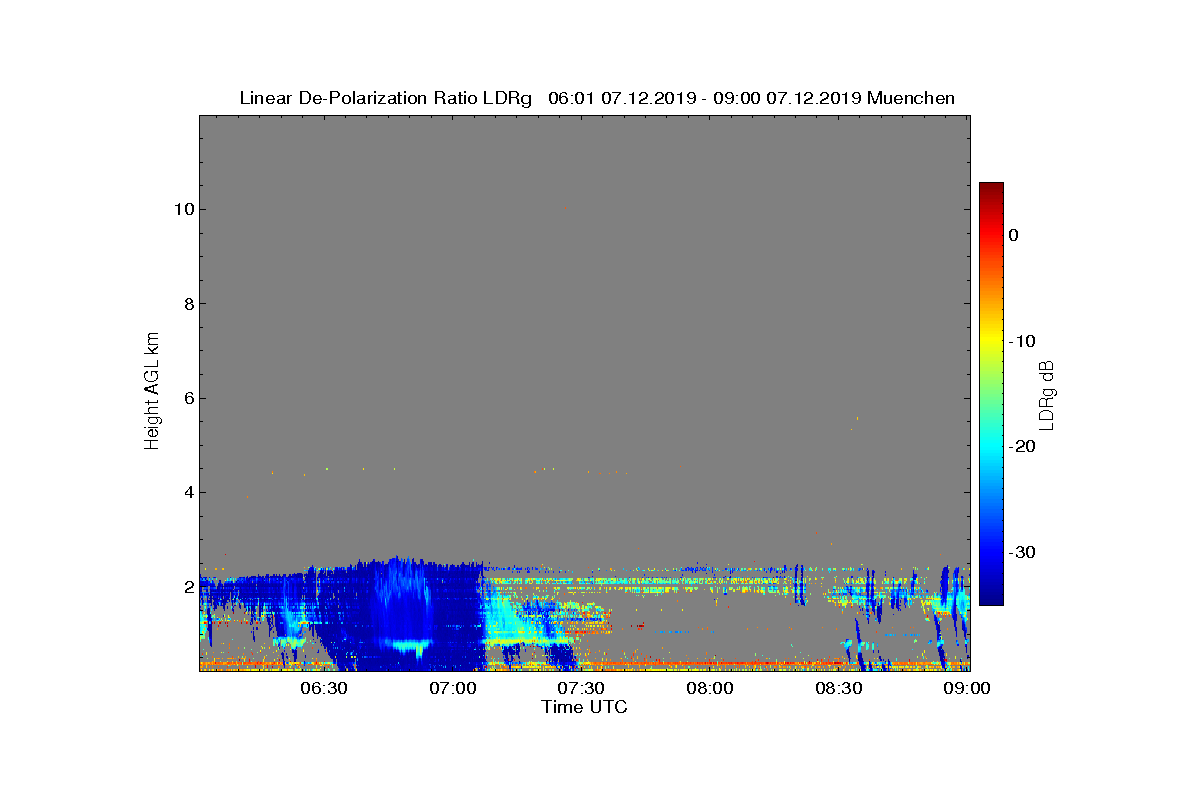The height and width of the screenshot is (800, 1200).
Task: Click the y-axis label 'Height AGL km'
Action: [x=152, y=392]
